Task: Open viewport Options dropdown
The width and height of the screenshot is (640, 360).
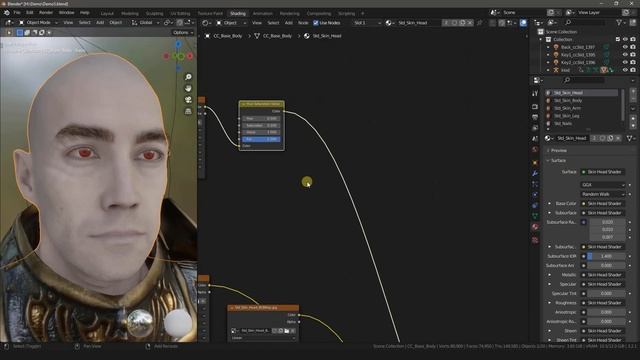Action: [182, 32]
